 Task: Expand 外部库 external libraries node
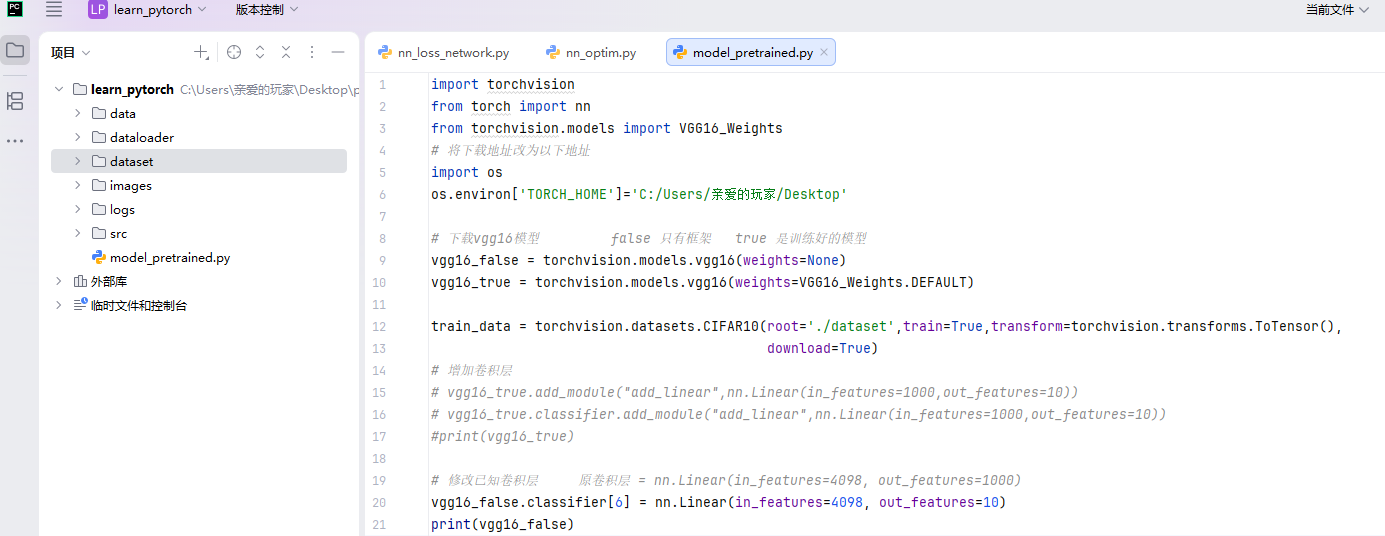[x=59, y=281]
